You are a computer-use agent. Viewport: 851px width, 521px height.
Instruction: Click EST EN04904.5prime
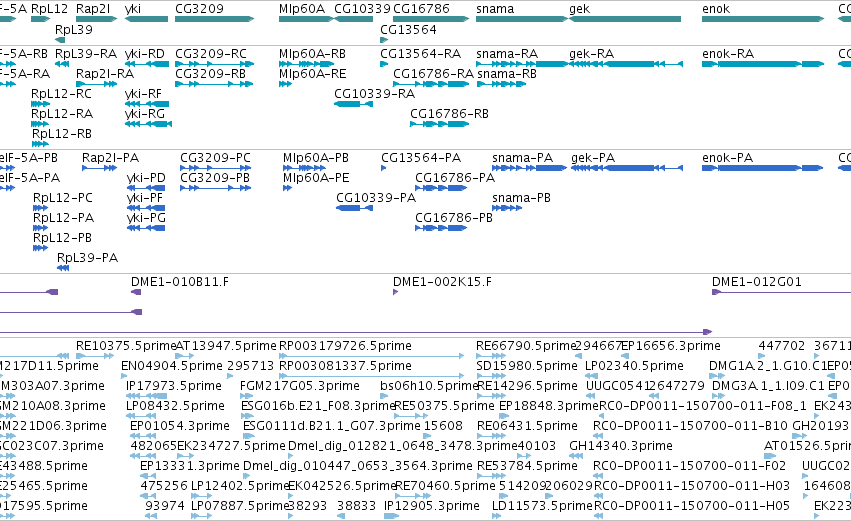click(172, 366)
